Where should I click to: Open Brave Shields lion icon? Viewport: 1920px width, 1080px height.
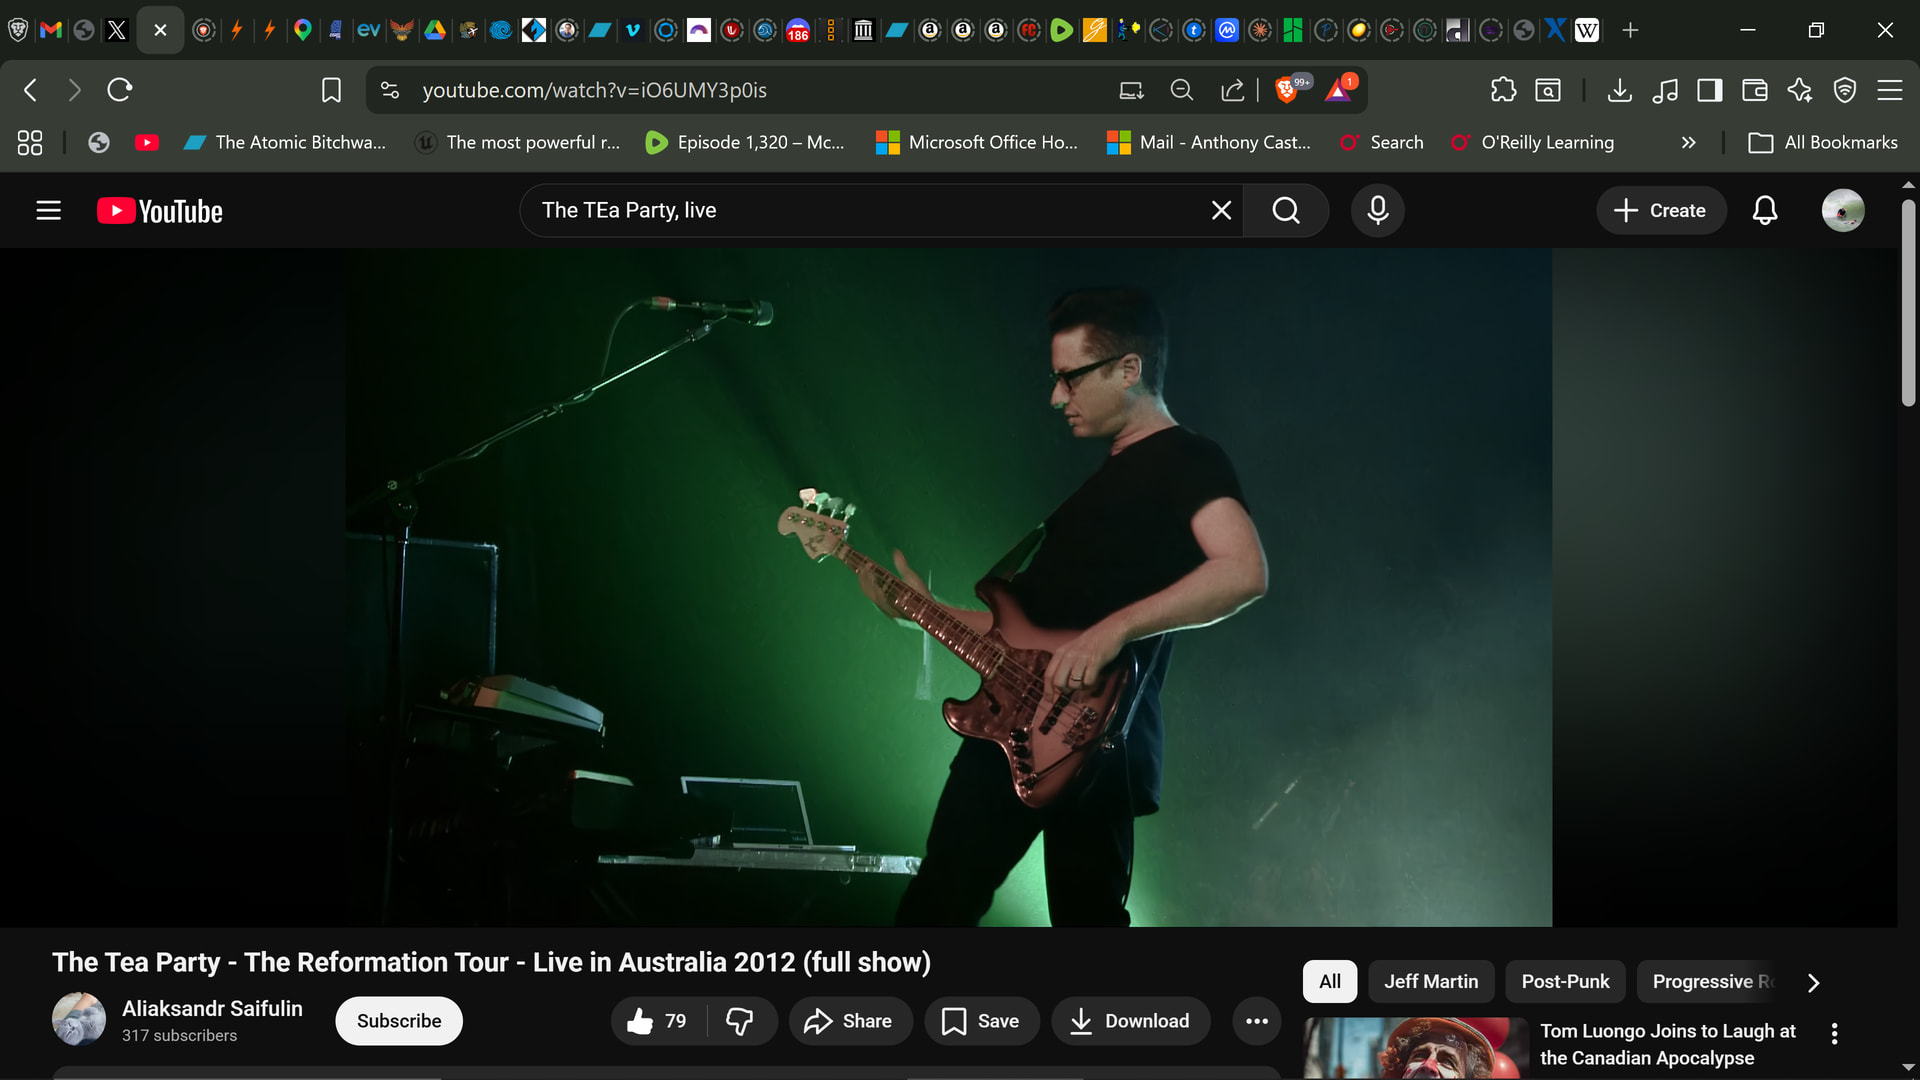click(1287, 90)
